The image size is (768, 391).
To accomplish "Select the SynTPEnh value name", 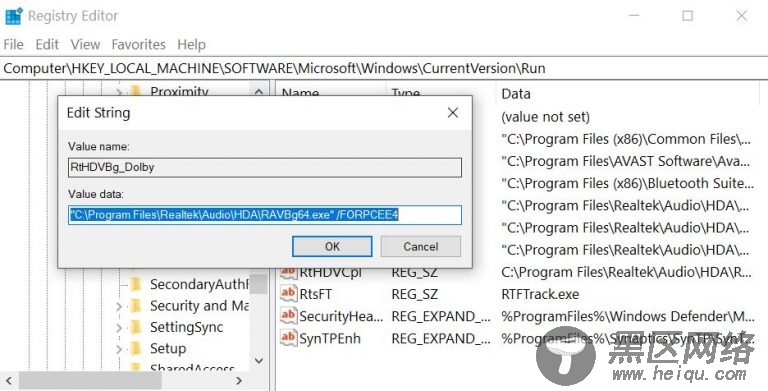I will point(330,338).
